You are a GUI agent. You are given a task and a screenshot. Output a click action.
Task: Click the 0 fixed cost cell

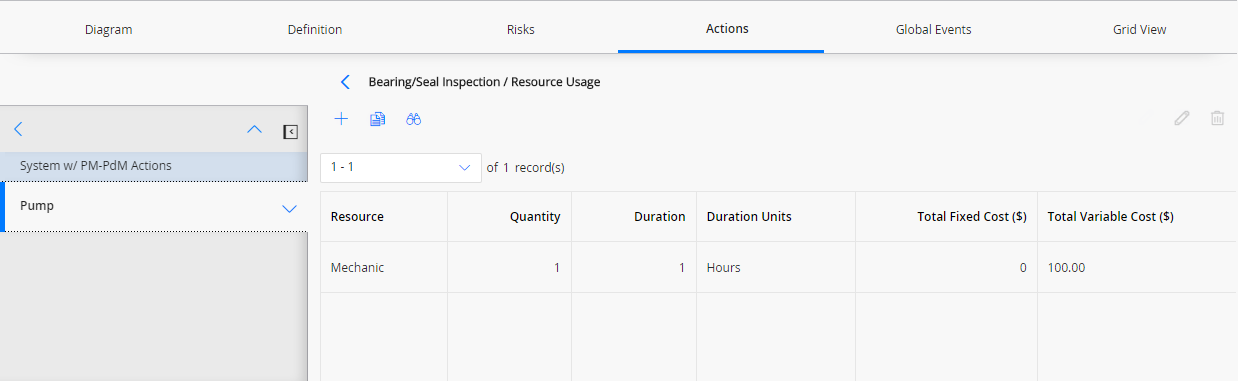(946, 267)
